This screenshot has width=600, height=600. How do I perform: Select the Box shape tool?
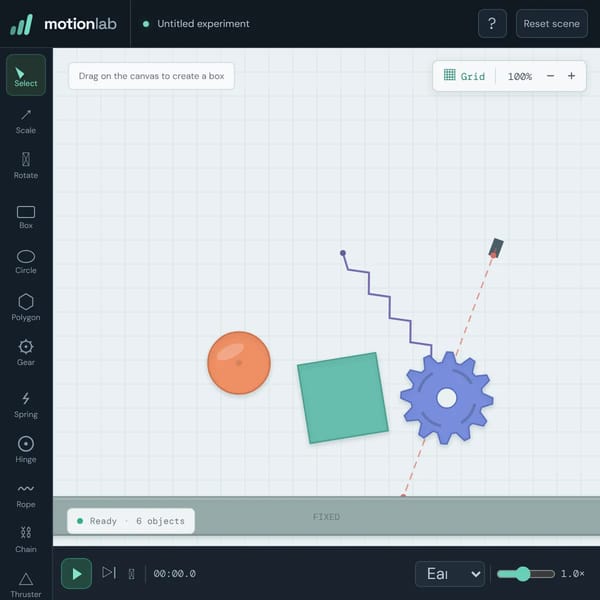click(x=26, y=217)
